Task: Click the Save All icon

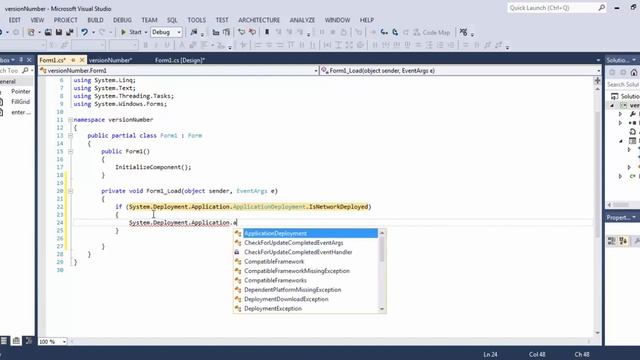Action: click(x=69, y=32)
